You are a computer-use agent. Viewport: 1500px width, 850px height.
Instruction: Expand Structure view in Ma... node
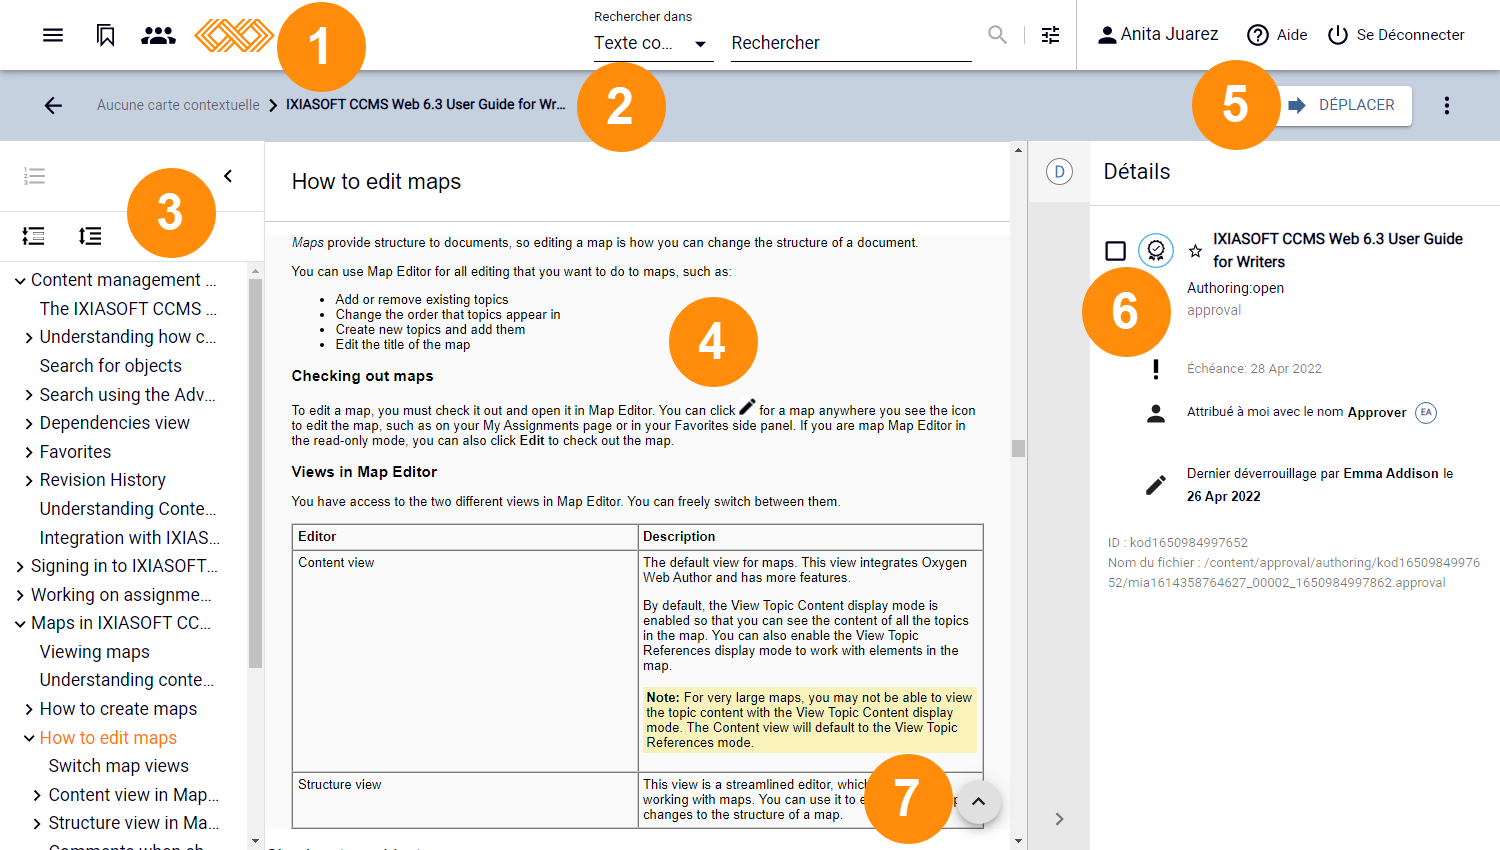38,824
